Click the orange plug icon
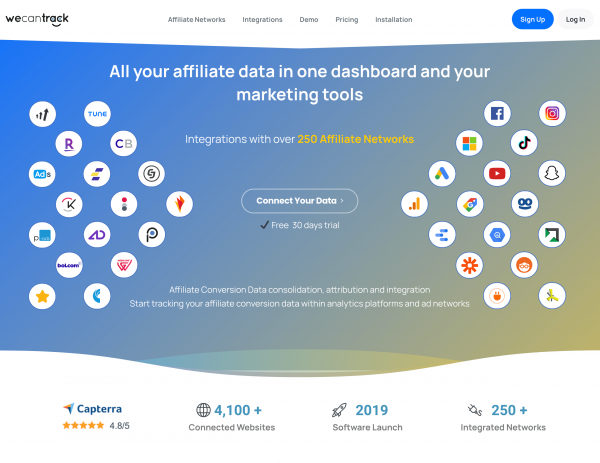The image size is (600, 463). [497, 296]
